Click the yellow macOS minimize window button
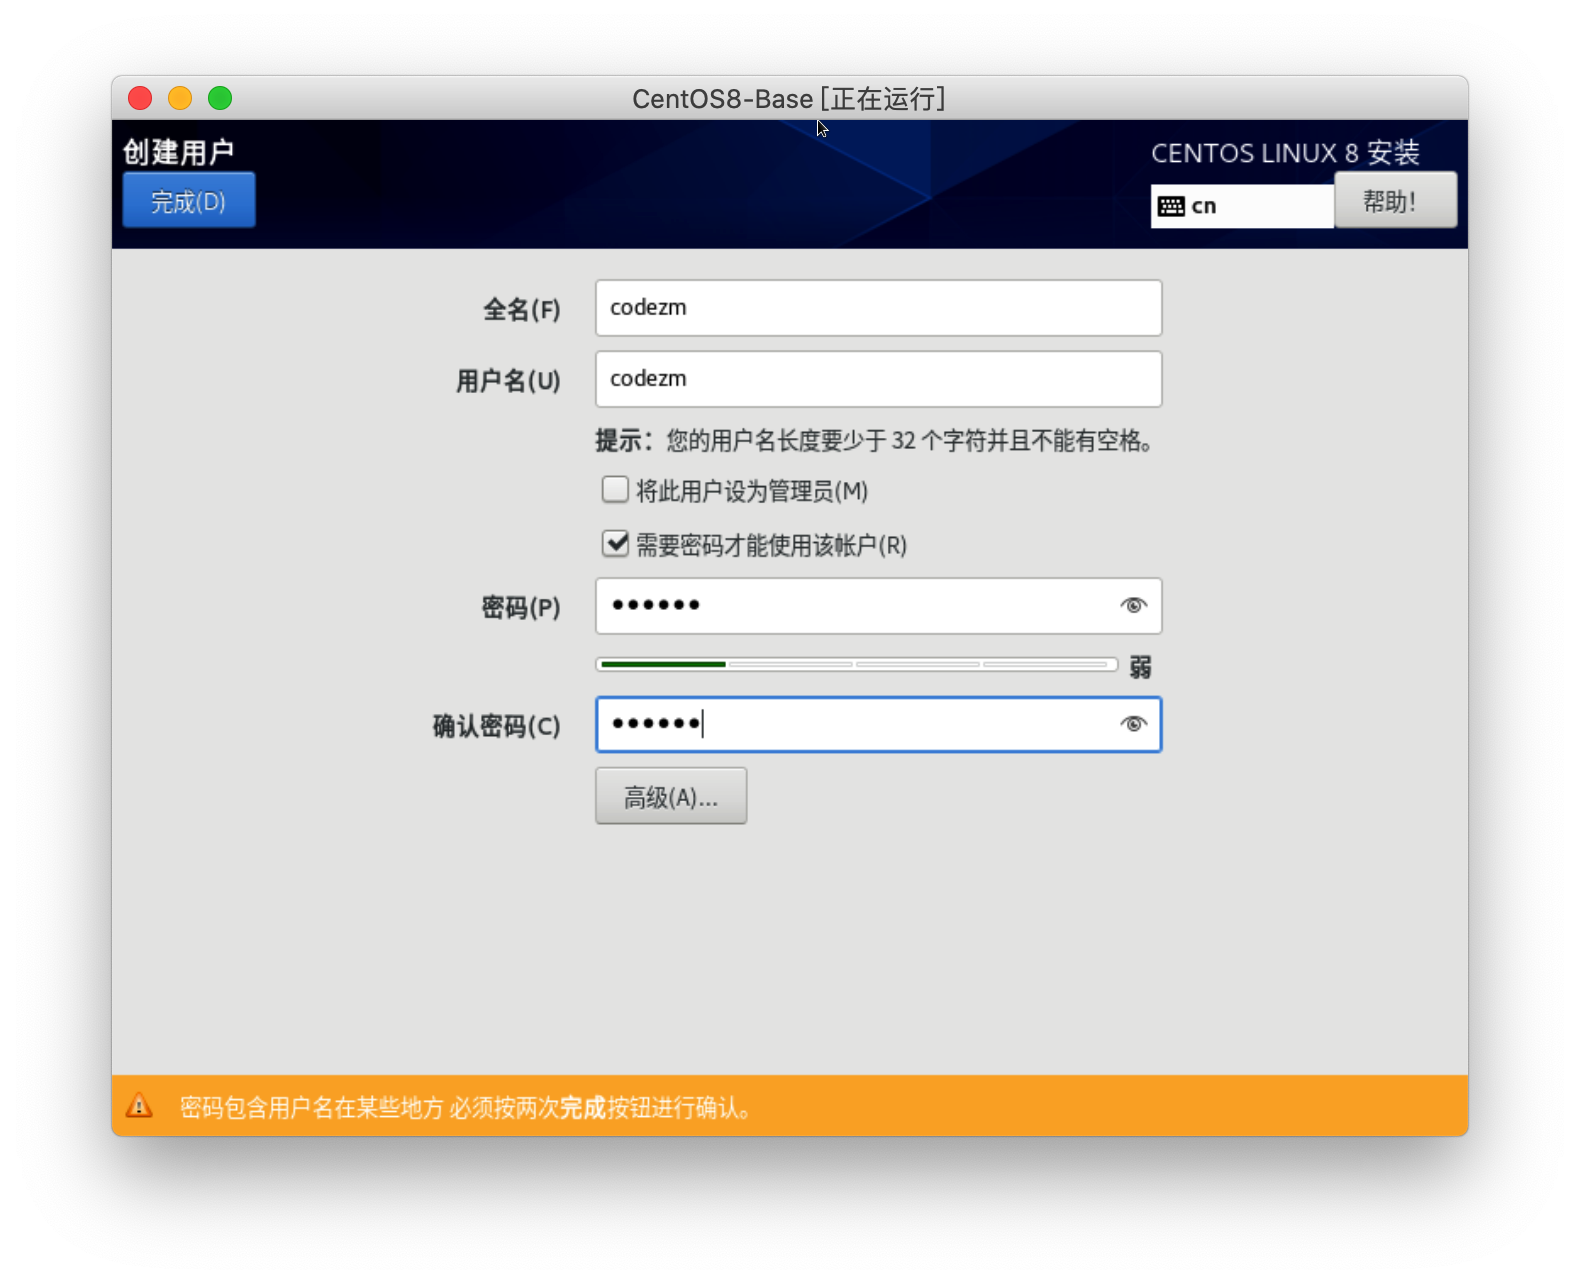The image size is (1580, 1284). pyautogui.click(x=180, y=98)
